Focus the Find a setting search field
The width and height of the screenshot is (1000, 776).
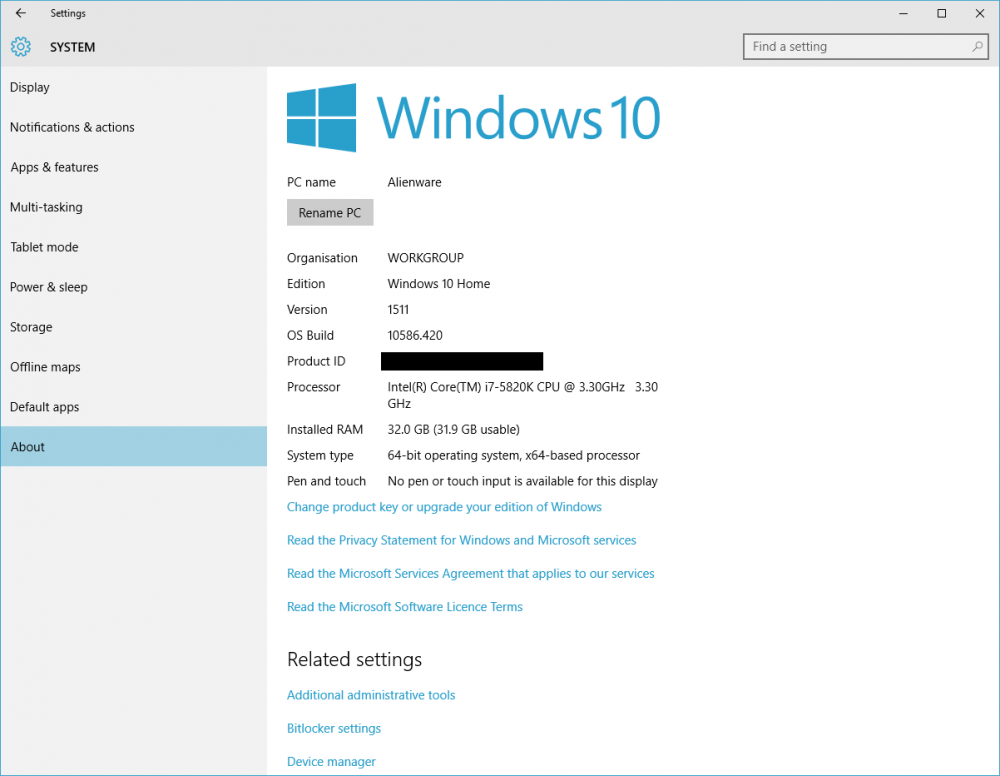pos(865,47)
